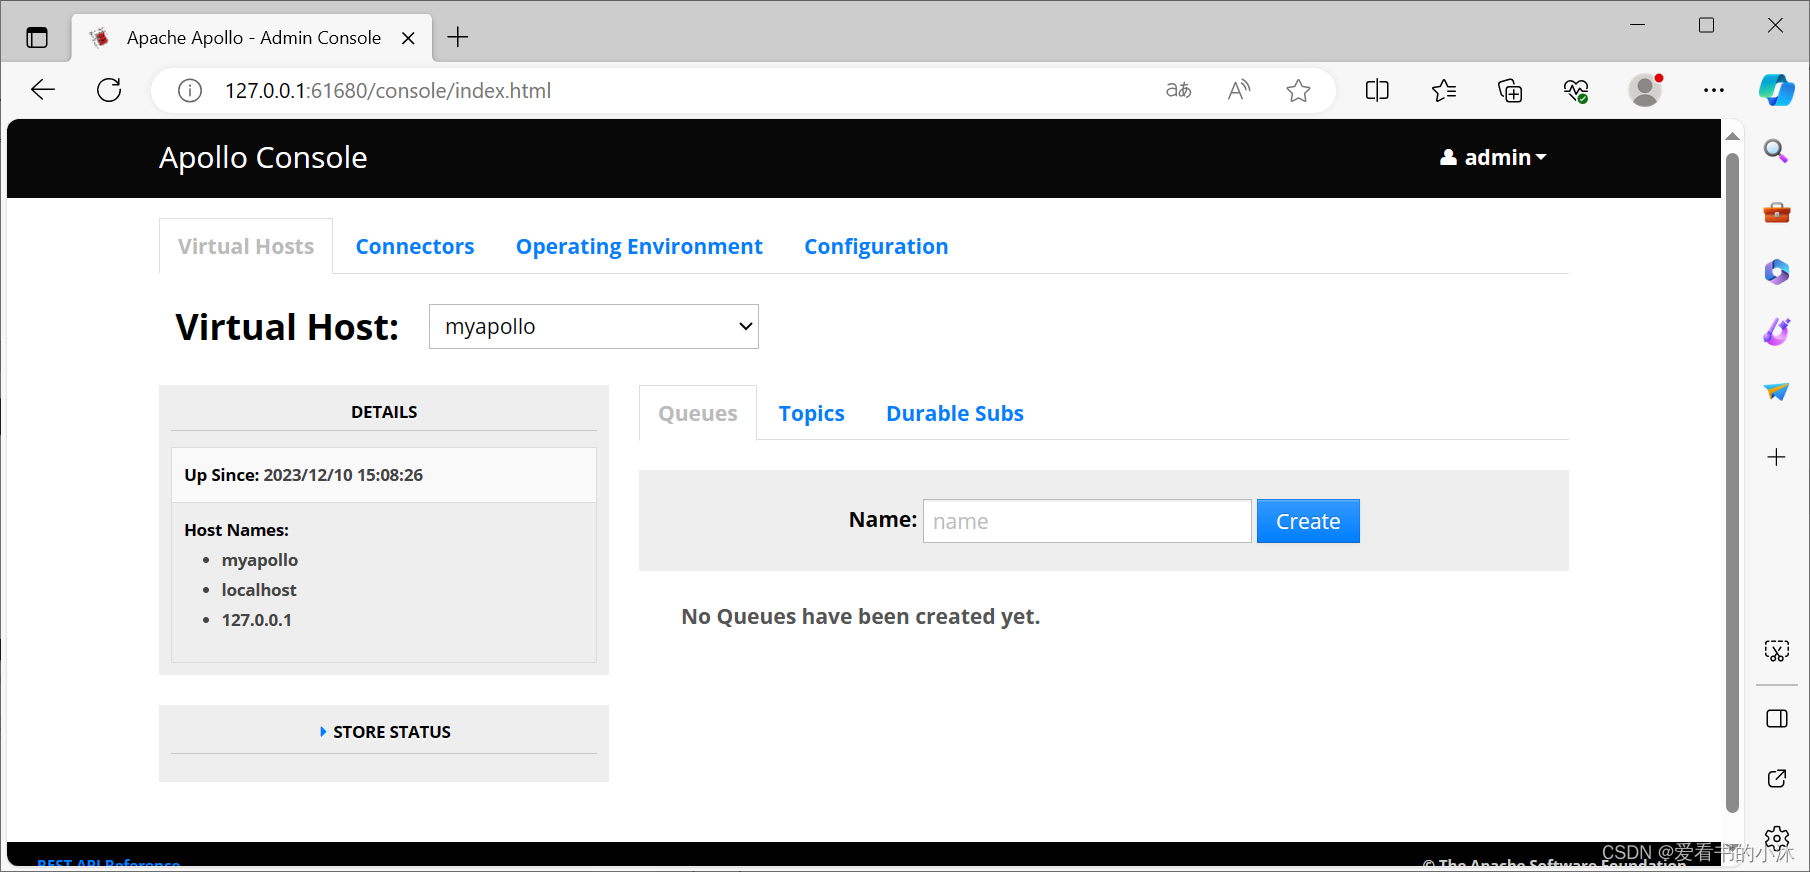Viewport: 1810px width, 872px height.
Task: Select the Durable Subs sub-tab
Action: (955, 413)
